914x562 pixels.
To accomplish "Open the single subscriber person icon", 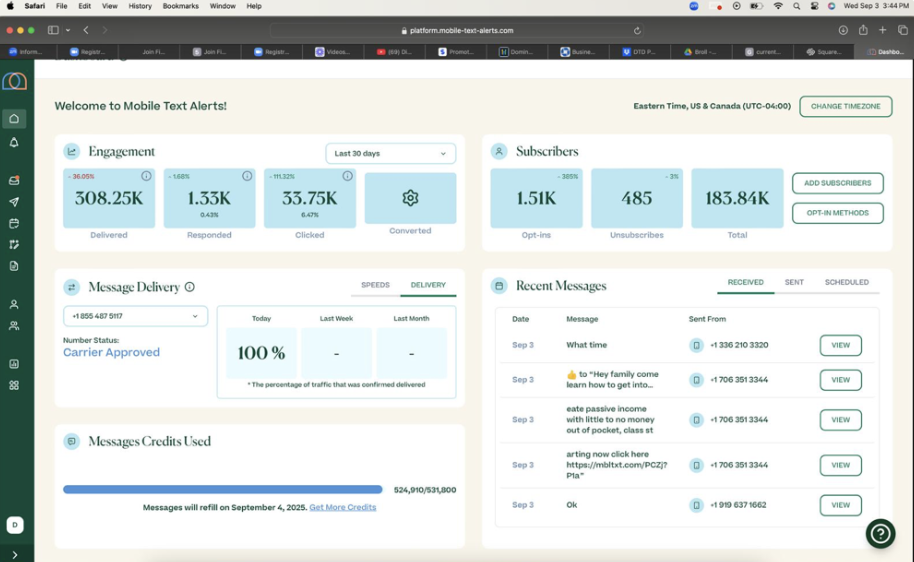I will 14,304.
